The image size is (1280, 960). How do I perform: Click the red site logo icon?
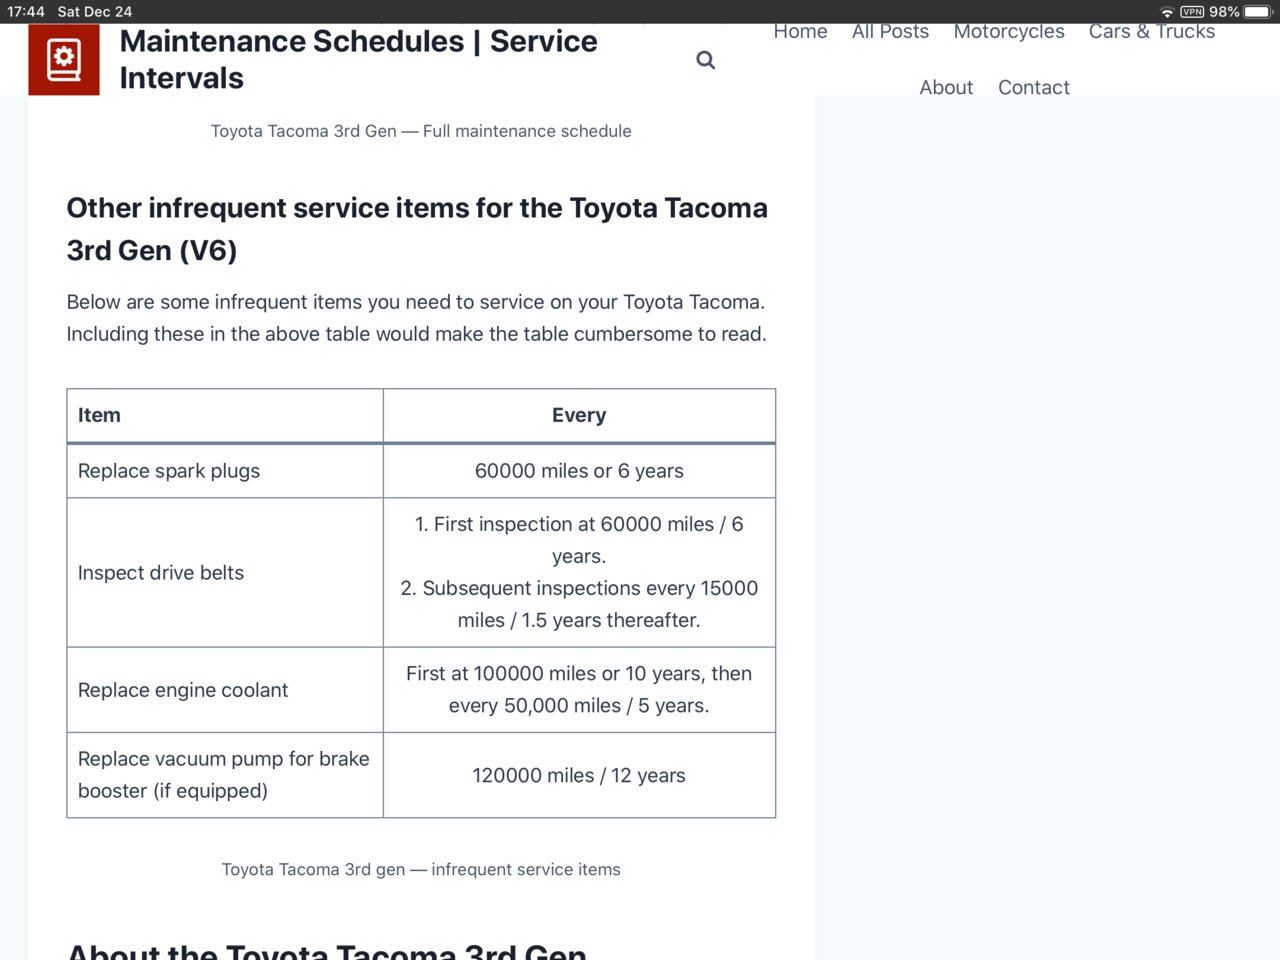pos(64,59)
